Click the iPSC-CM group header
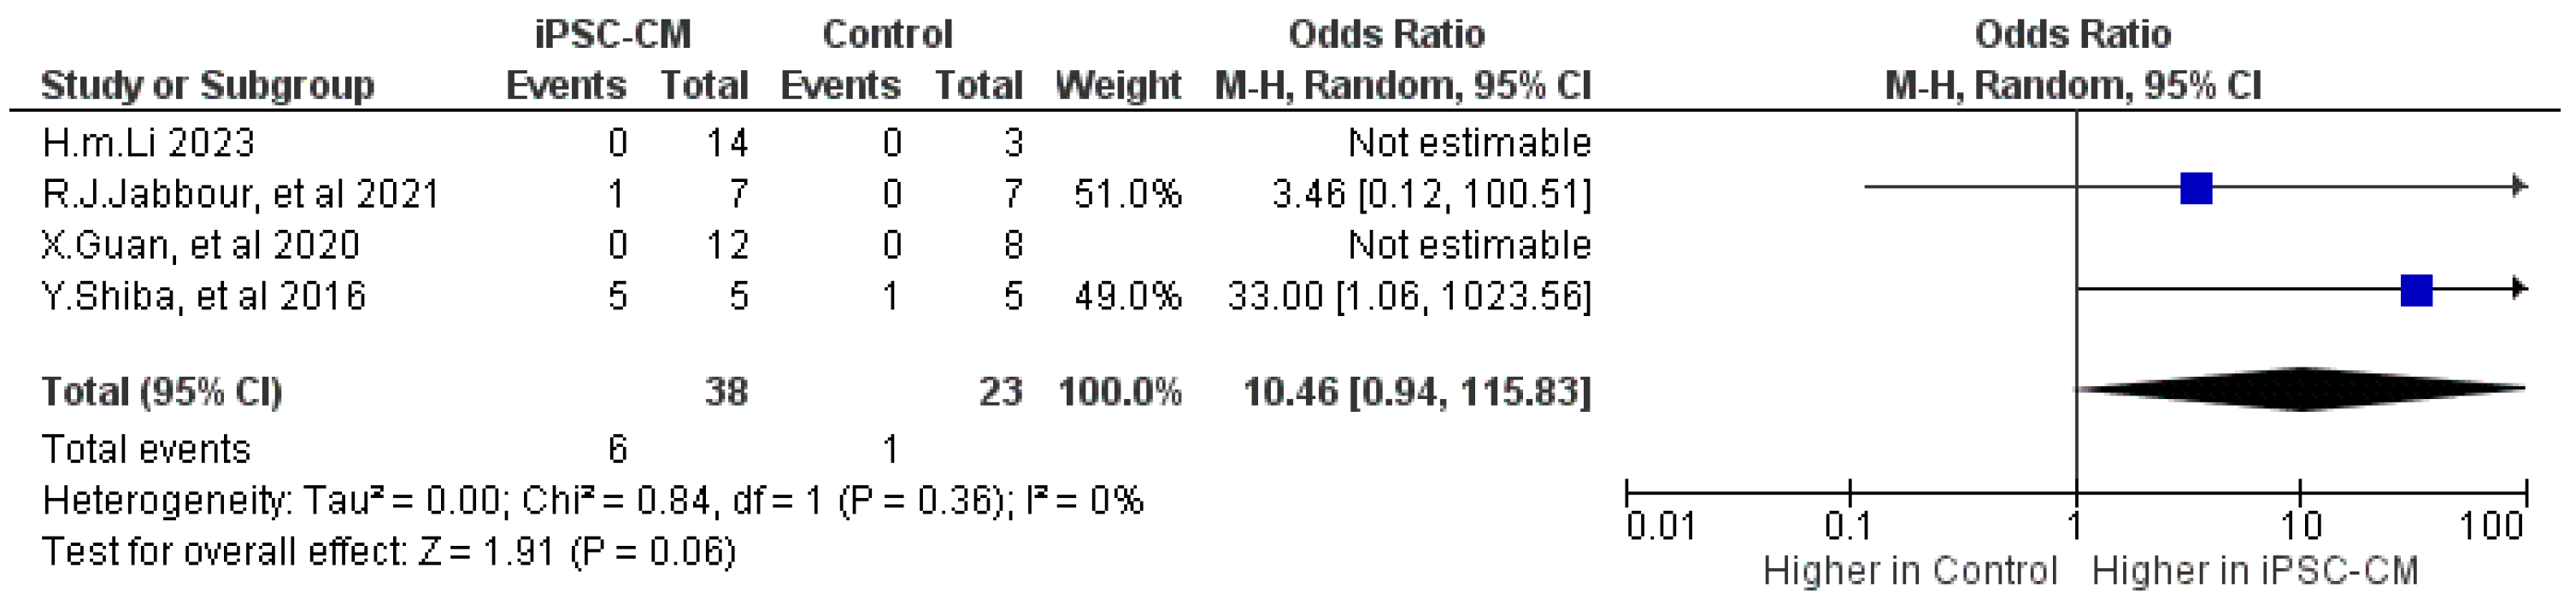This screenshot has width=2576, height=604. coord(613,35)
